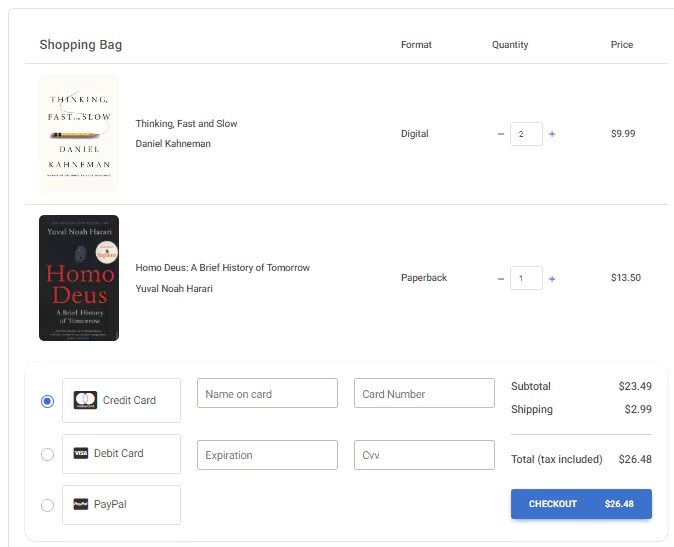This screenshot has width=674, height=547.
Task: Click the $9.99 price
Action: (623, 134)
